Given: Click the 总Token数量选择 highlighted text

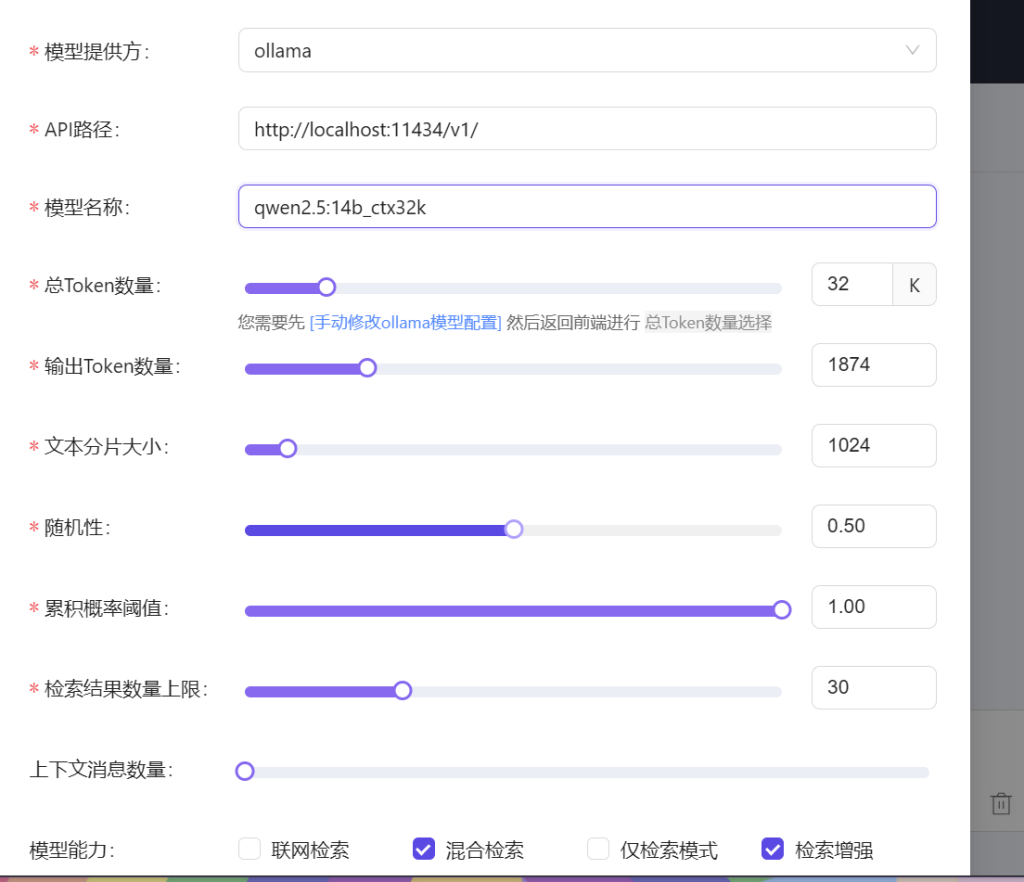Looking at the screenshot, I should [709, 323].
